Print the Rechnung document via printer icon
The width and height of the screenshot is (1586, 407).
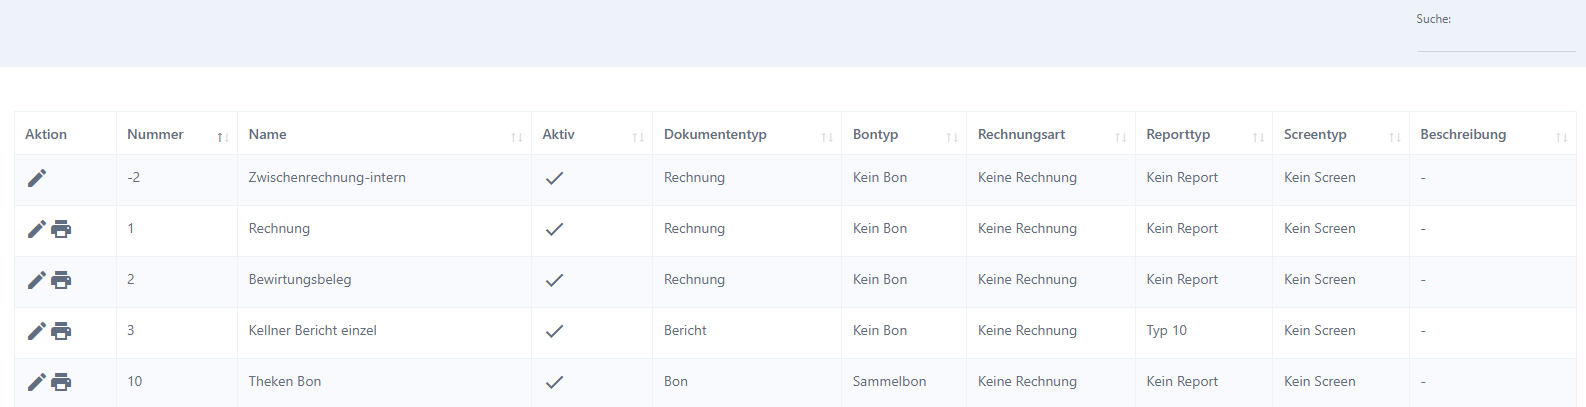[61, 229]
